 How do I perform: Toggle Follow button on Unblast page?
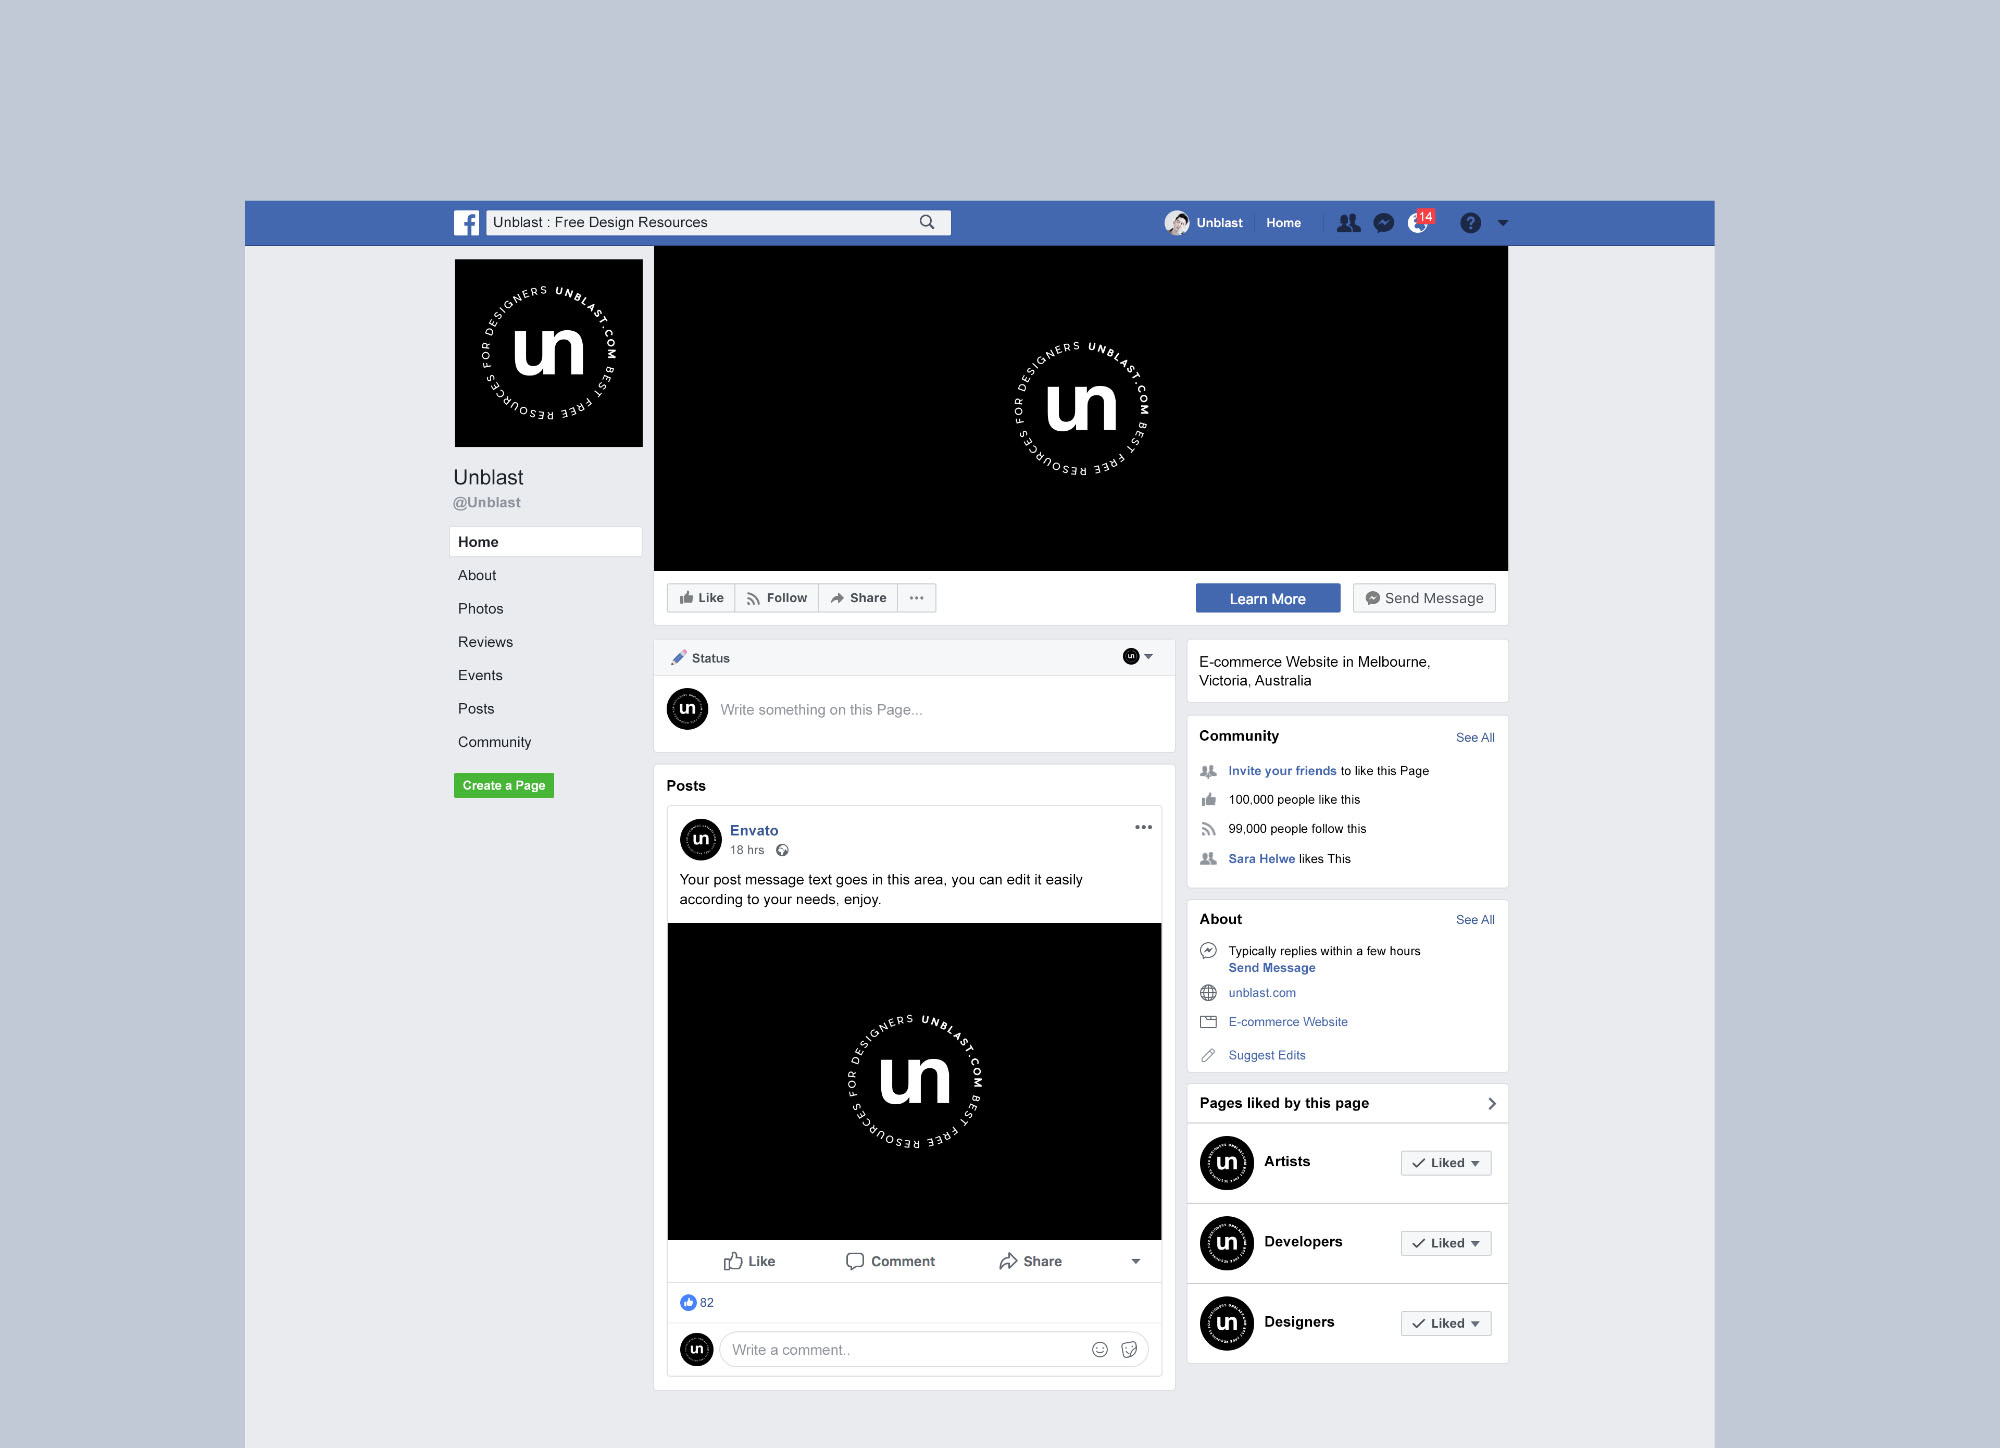click(776, 598)
